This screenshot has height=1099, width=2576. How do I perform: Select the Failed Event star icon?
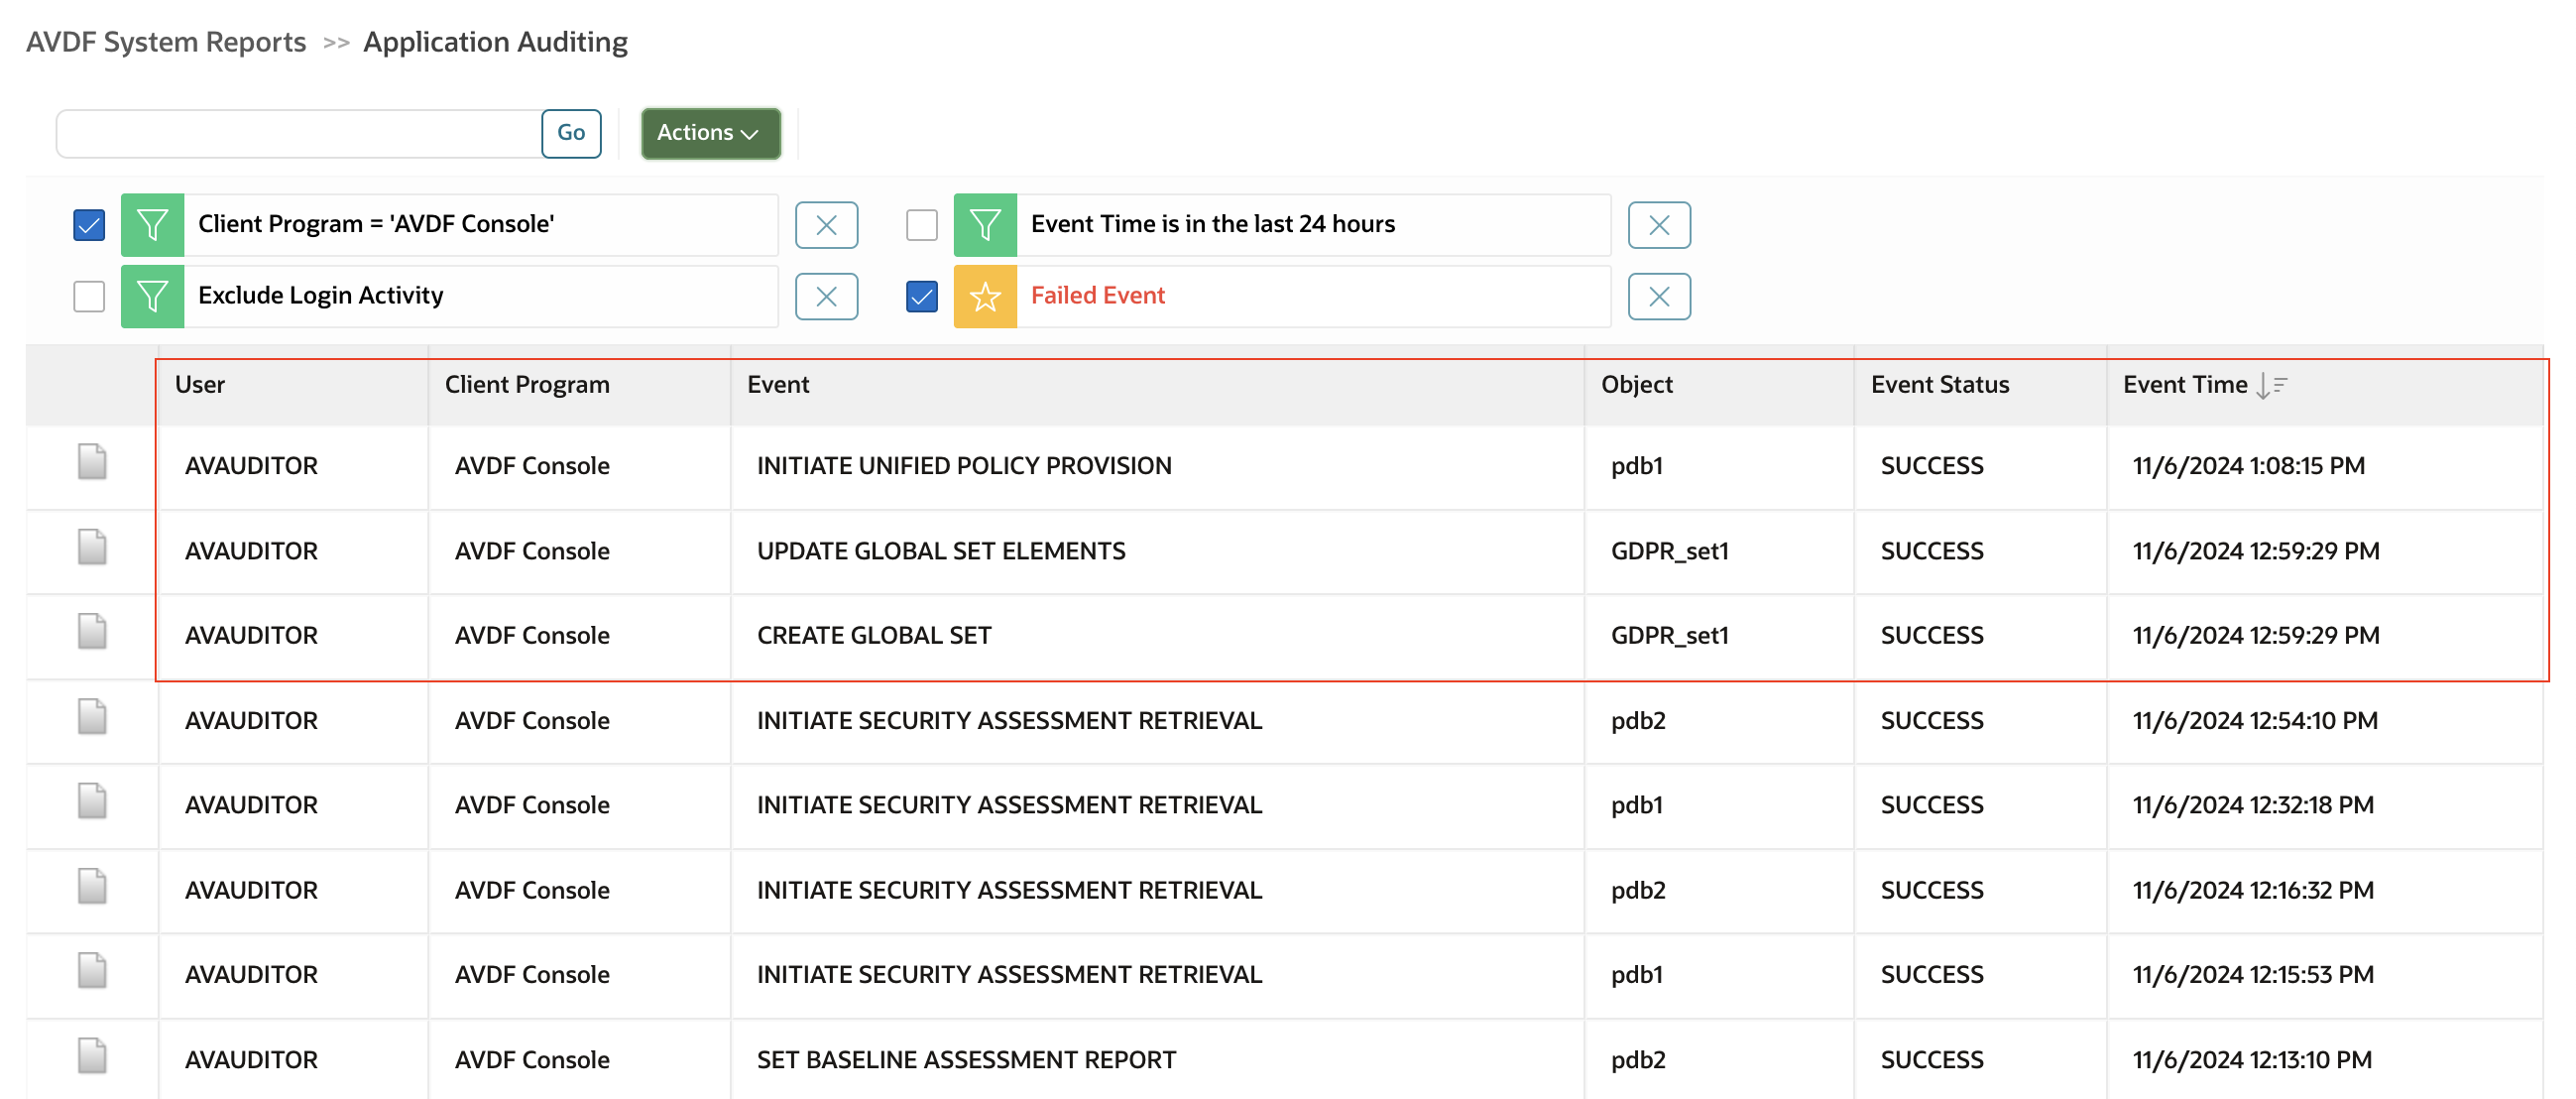point(985,296)
